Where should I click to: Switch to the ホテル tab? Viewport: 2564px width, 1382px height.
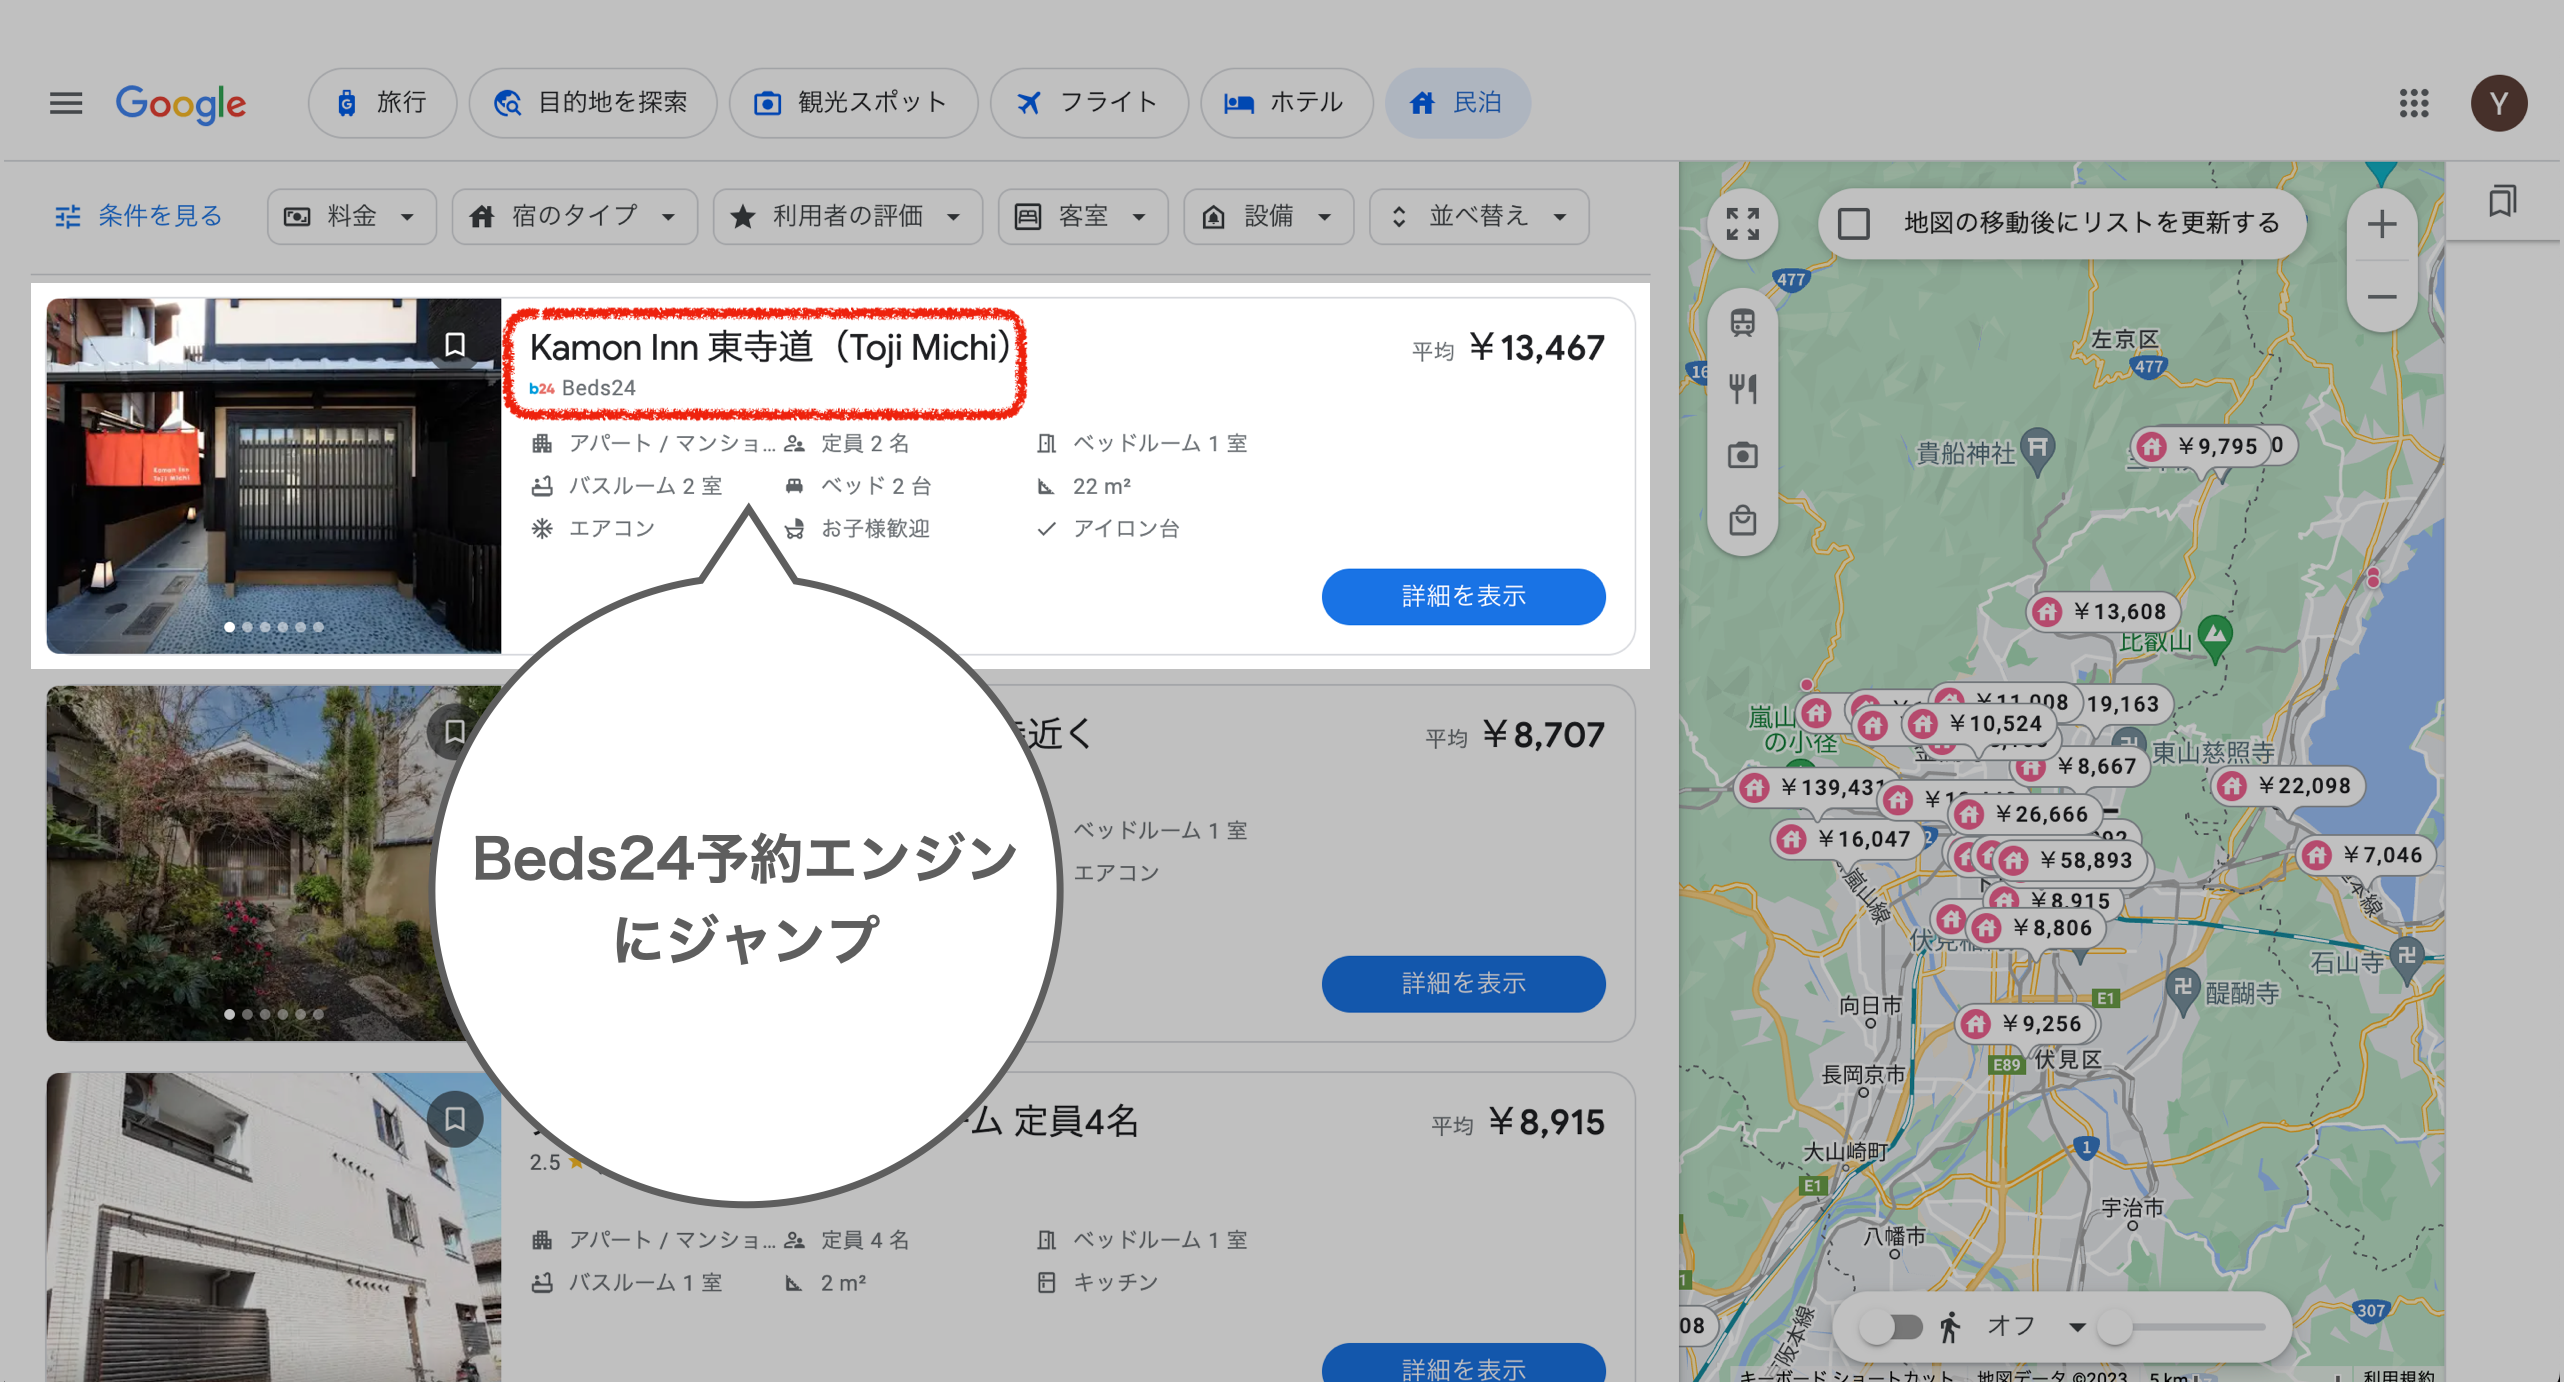(x=1285, y=103)
